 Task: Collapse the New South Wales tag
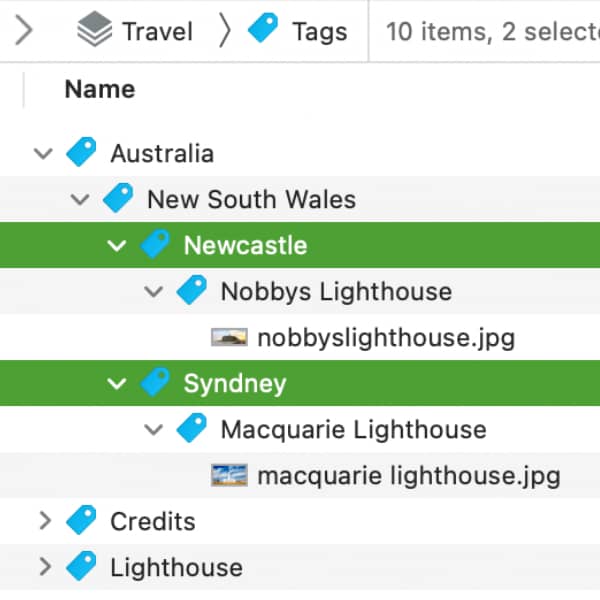pyautogui.click(x=80, y=199)
